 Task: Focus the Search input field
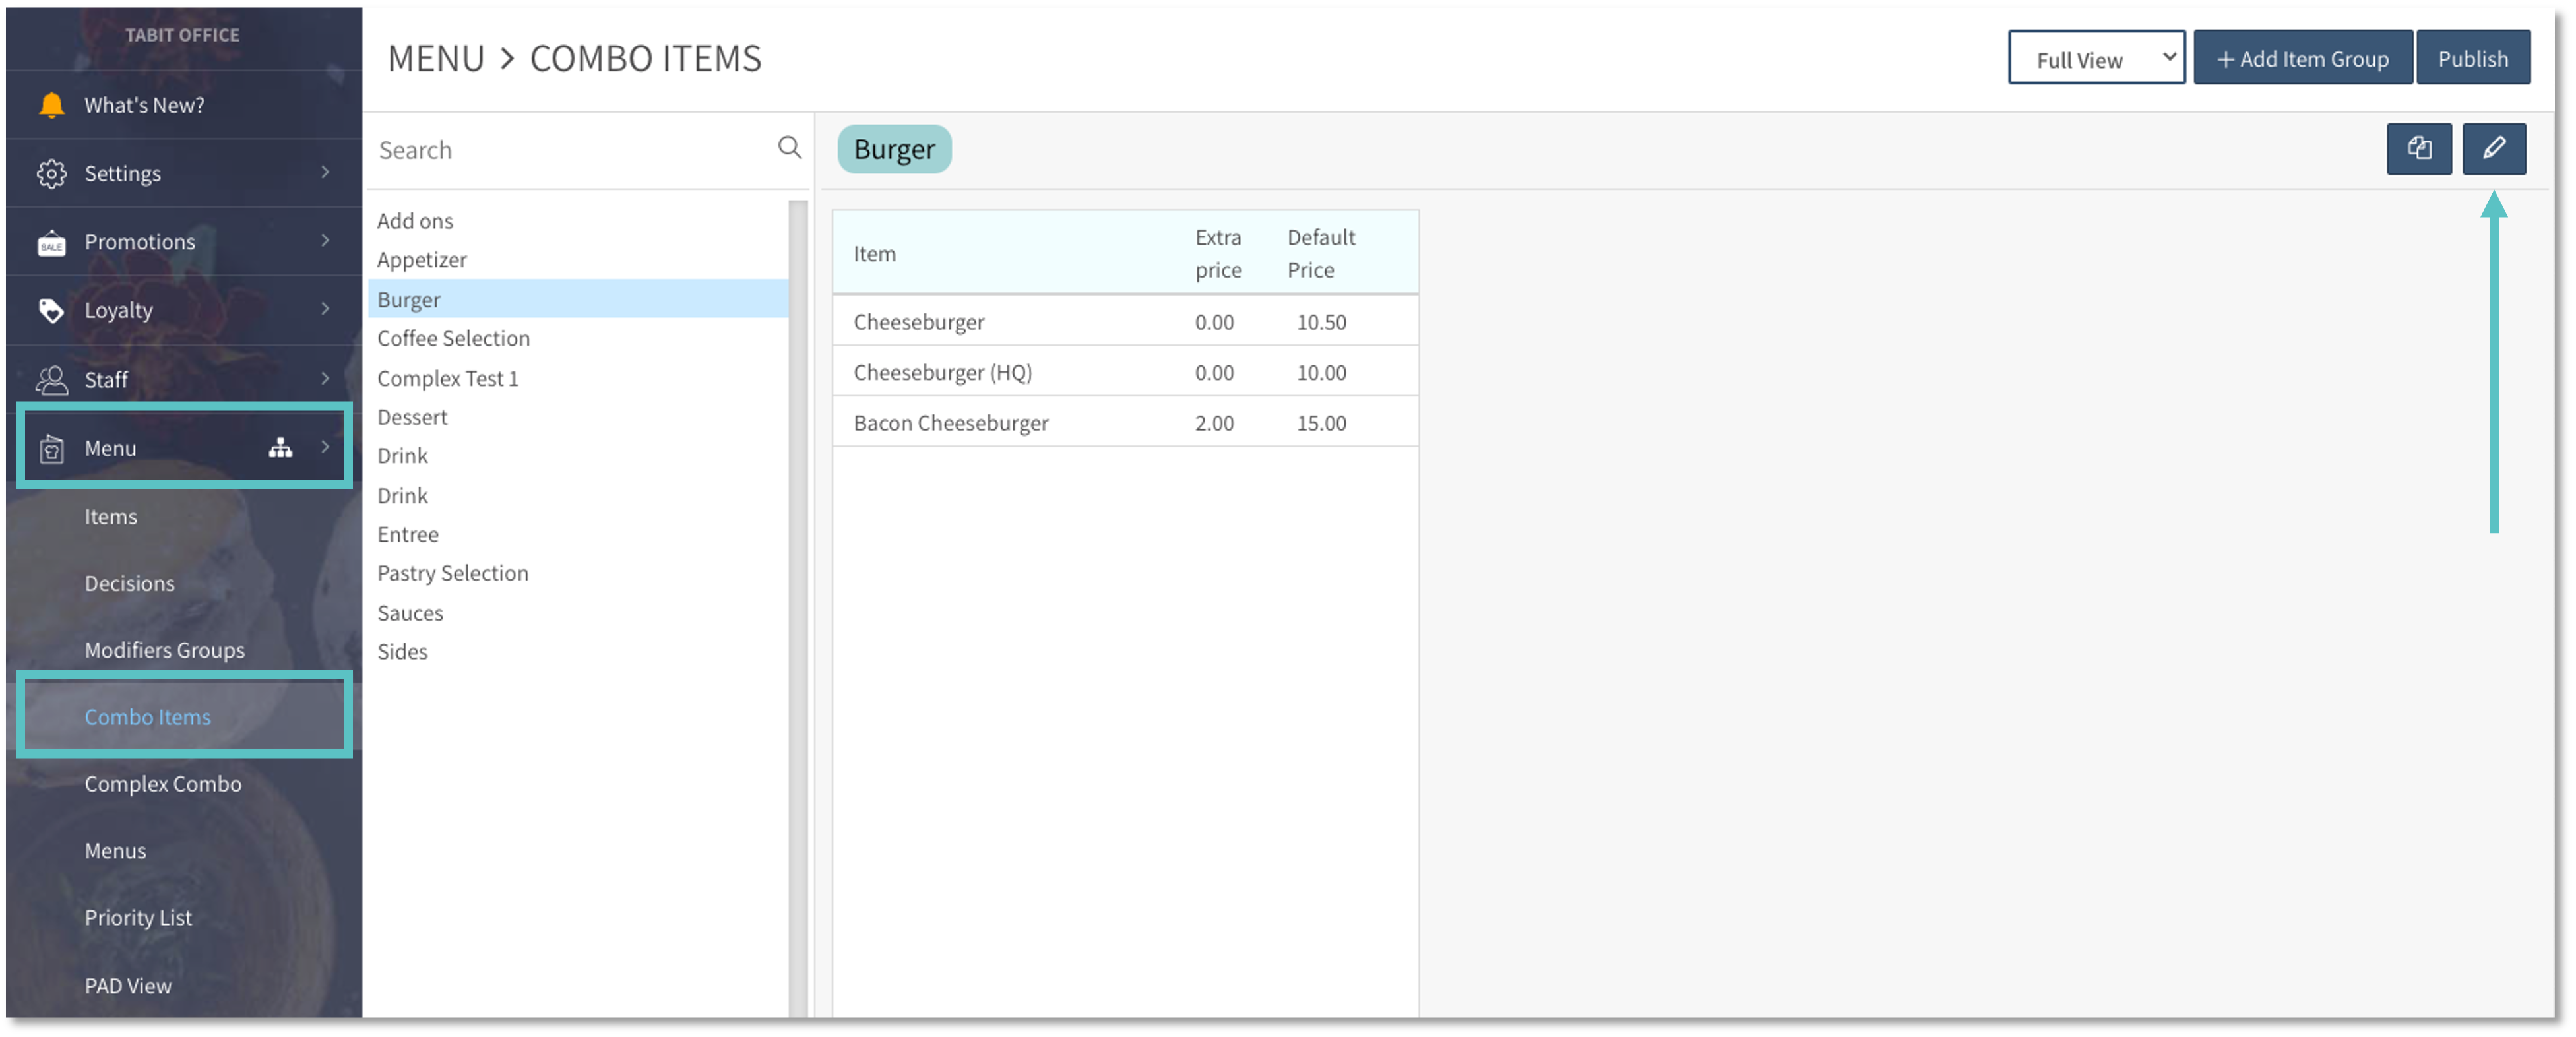[x=570, y=150]
